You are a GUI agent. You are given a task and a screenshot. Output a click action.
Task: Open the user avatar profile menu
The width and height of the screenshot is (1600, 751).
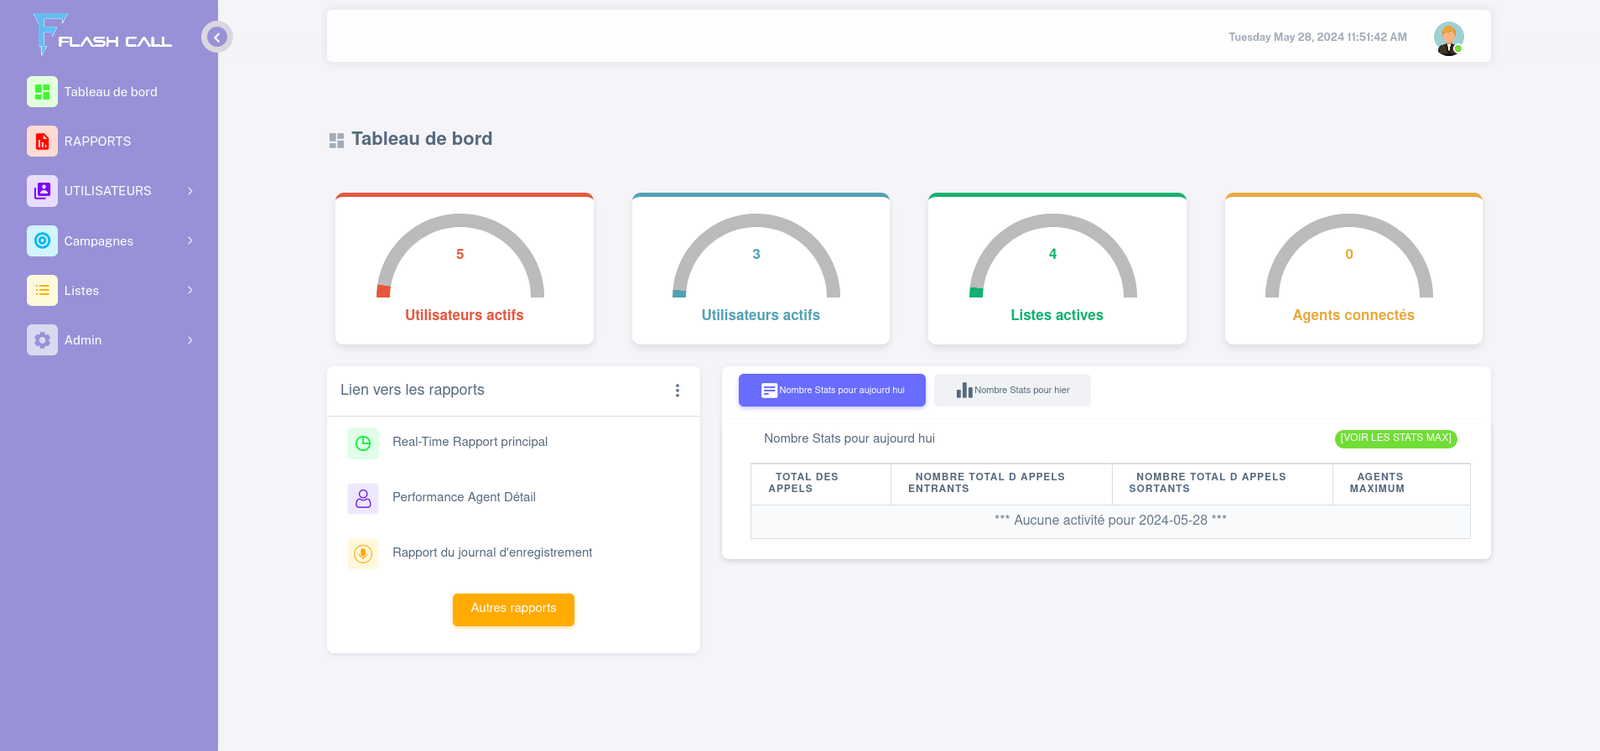[1449, 38]
